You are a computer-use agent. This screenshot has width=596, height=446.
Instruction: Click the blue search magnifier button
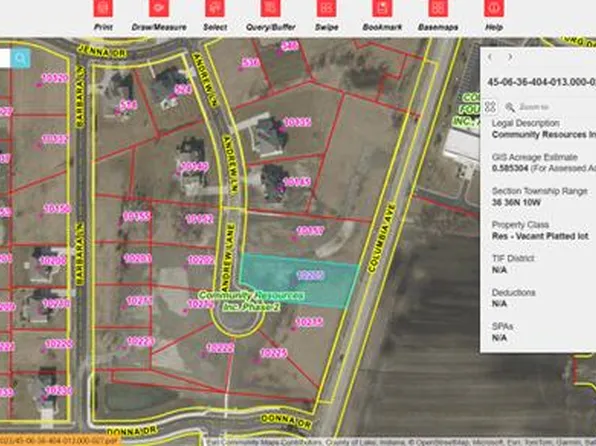(x=21, y=59)
